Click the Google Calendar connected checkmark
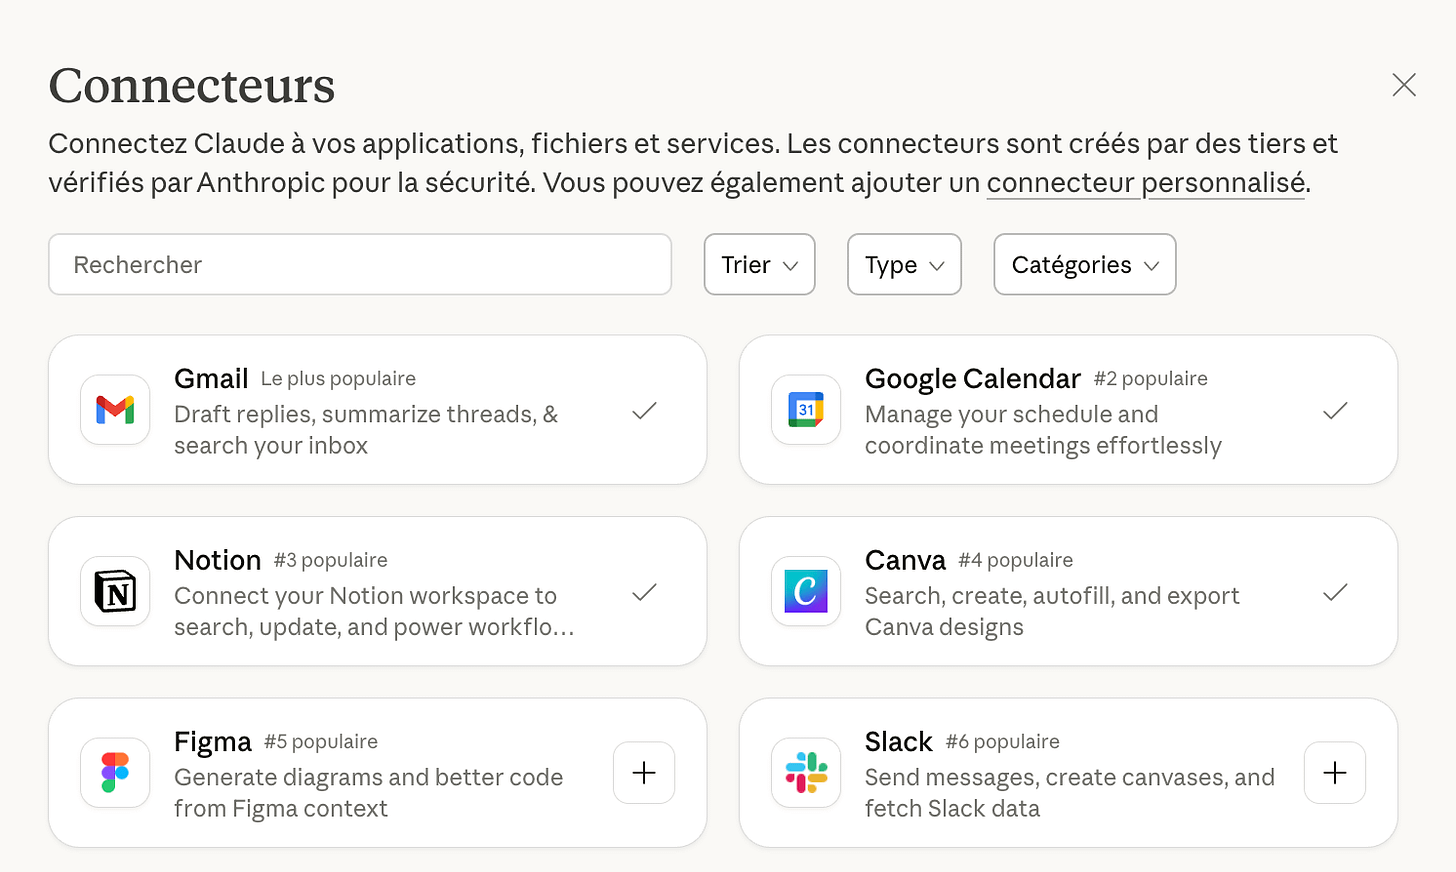 tap(1335, 410)
